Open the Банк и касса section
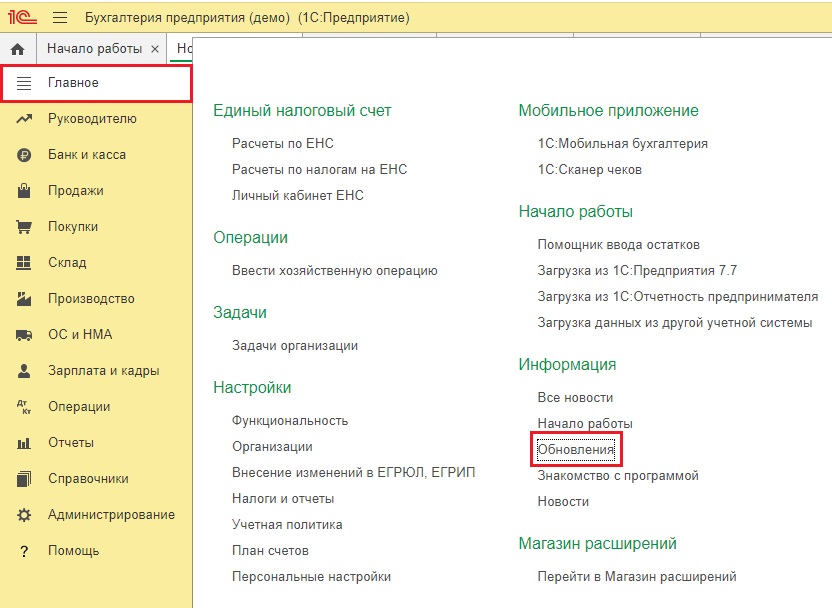 (87, 154)
